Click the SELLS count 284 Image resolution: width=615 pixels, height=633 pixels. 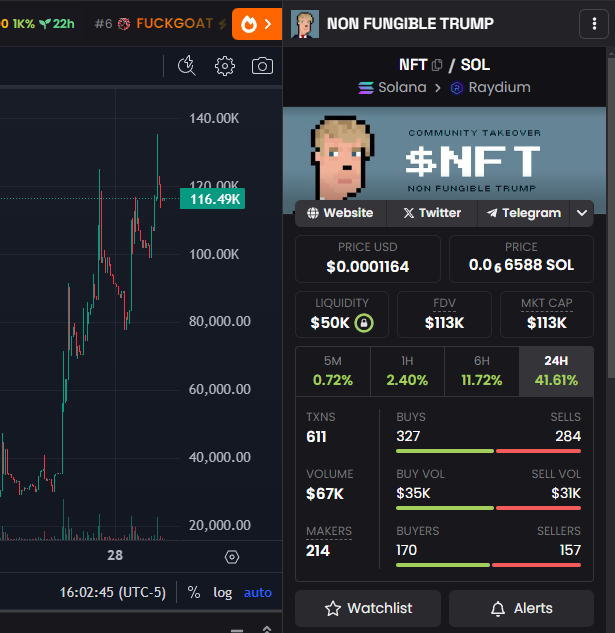point(568,436)
